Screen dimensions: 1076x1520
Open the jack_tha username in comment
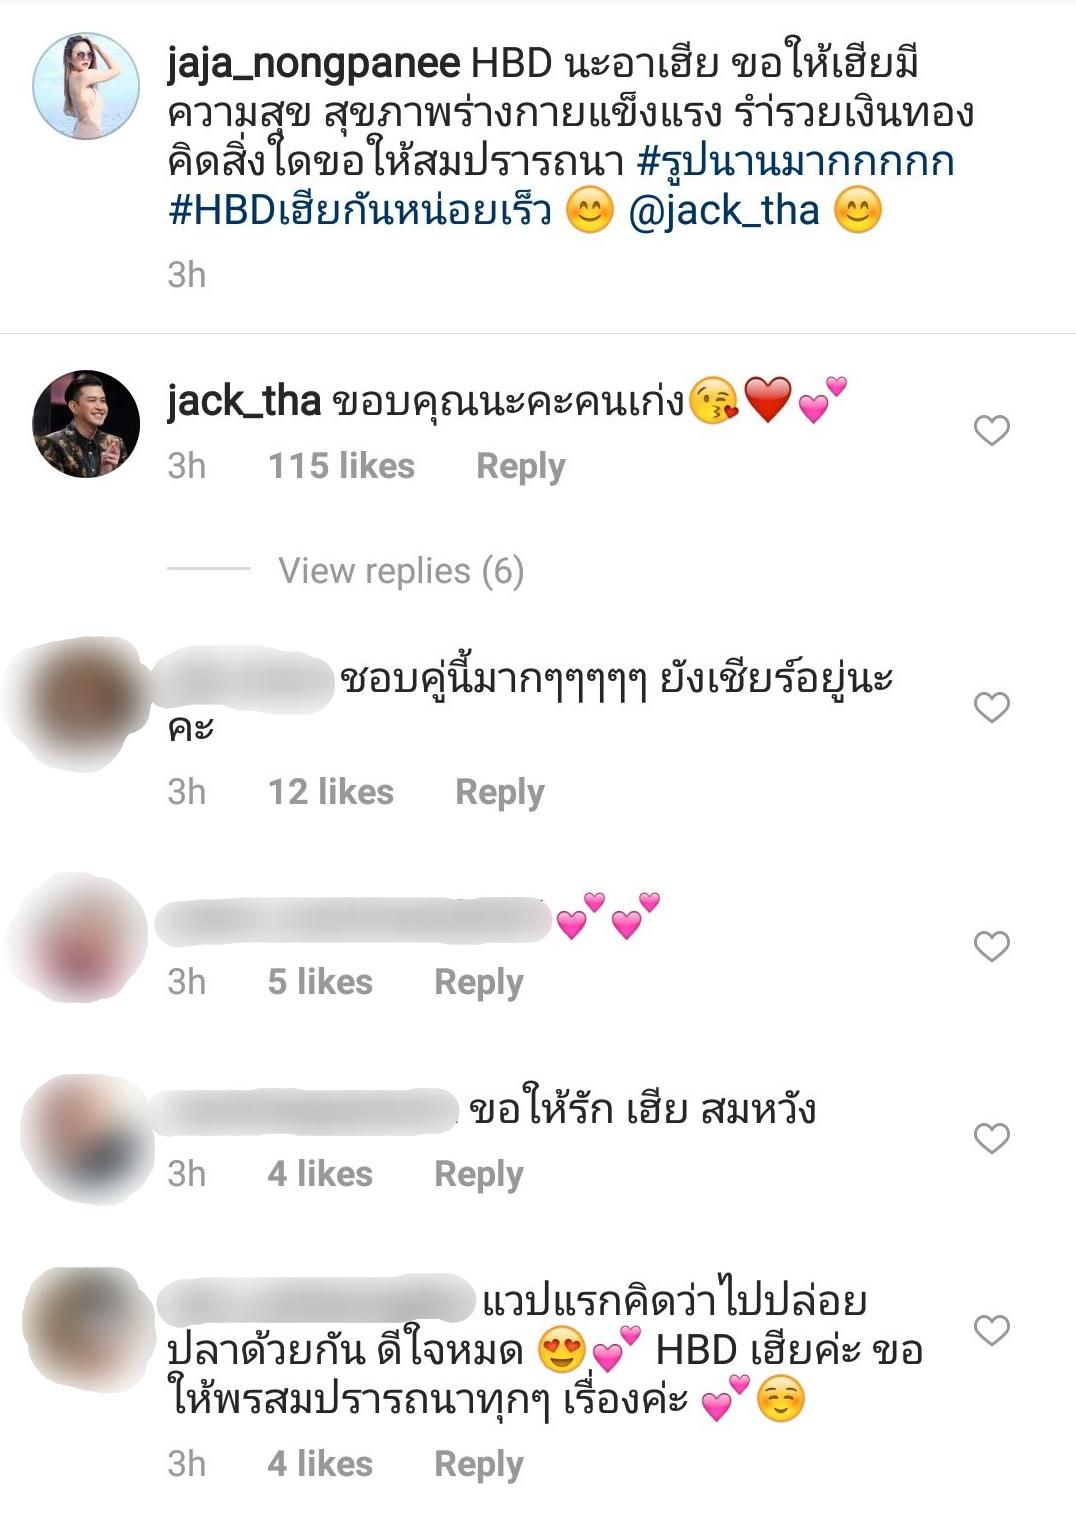tap(244, 402)
